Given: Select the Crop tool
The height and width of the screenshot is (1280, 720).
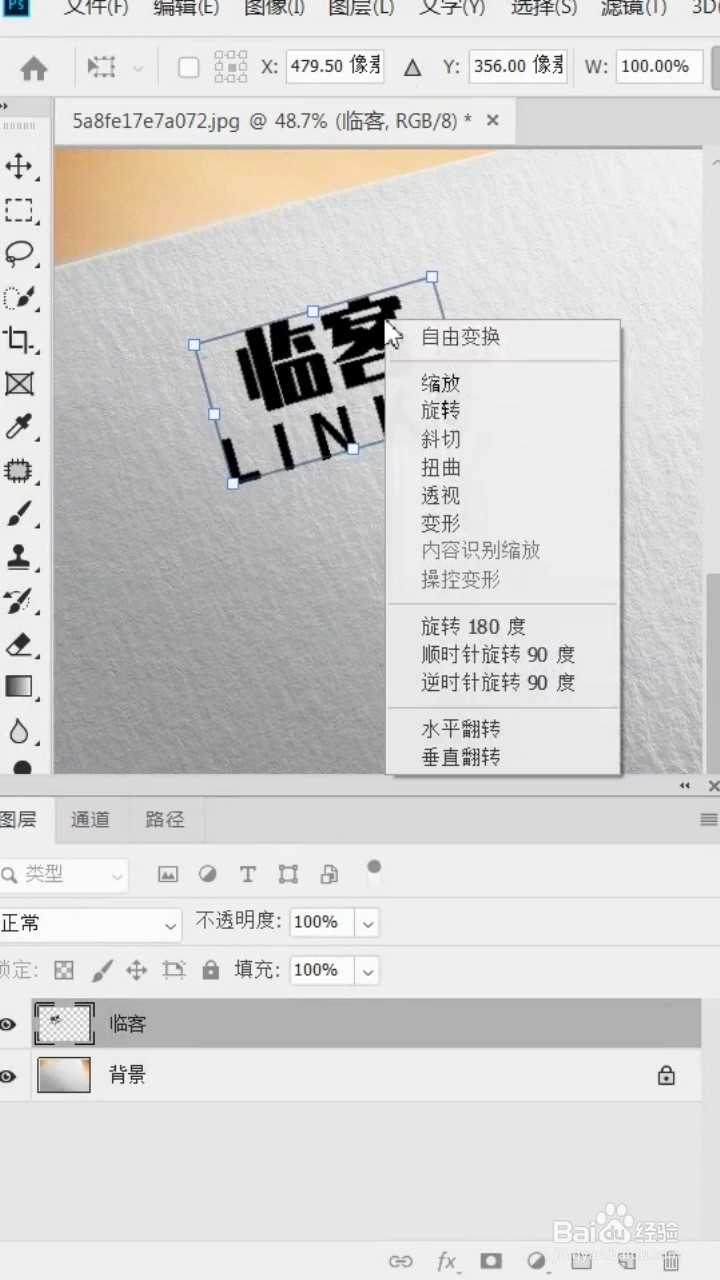Looking at the screenshot, I should pos(19,340).
